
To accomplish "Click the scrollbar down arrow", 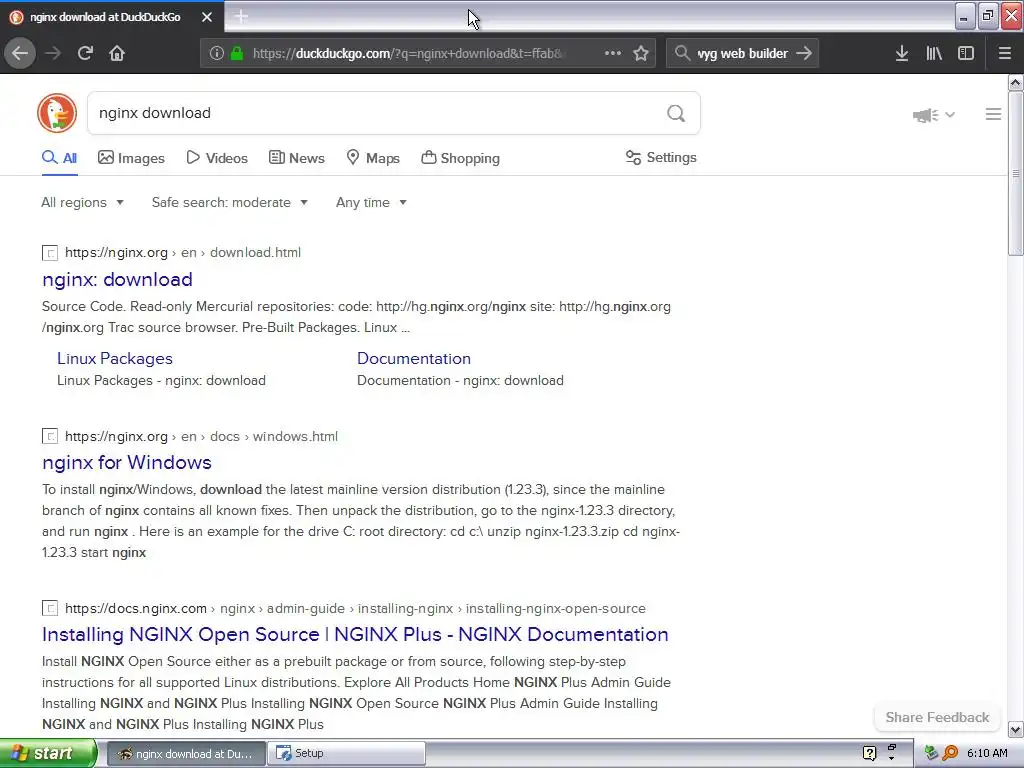I will click(x=1015, y=729).
